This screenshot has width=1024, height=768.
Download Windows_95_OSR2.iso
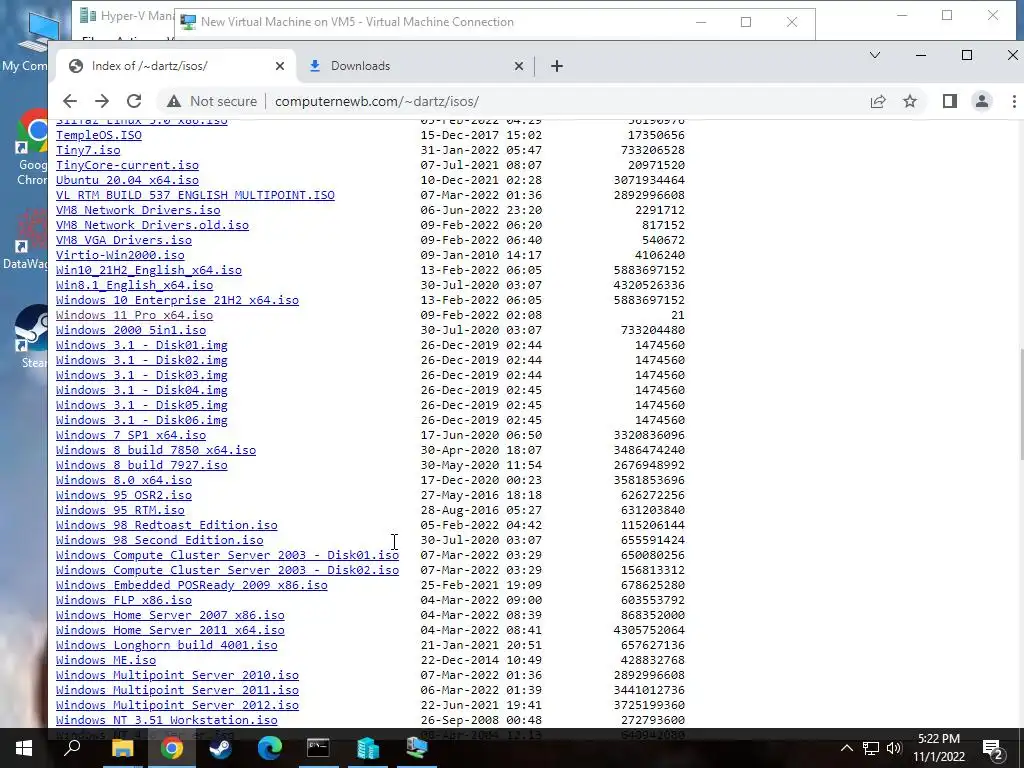point(123,496)
